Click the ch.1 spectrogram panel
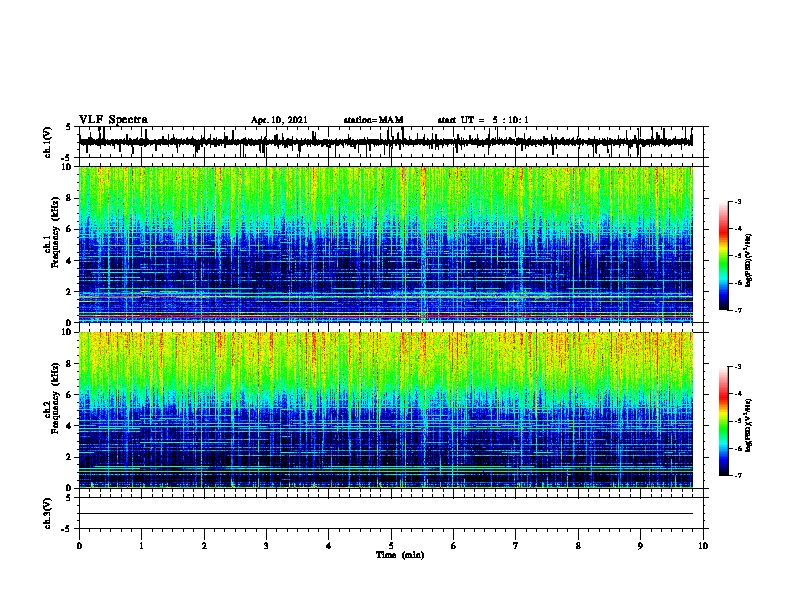This screenshot has height=612, width=792. pos(386,244)
